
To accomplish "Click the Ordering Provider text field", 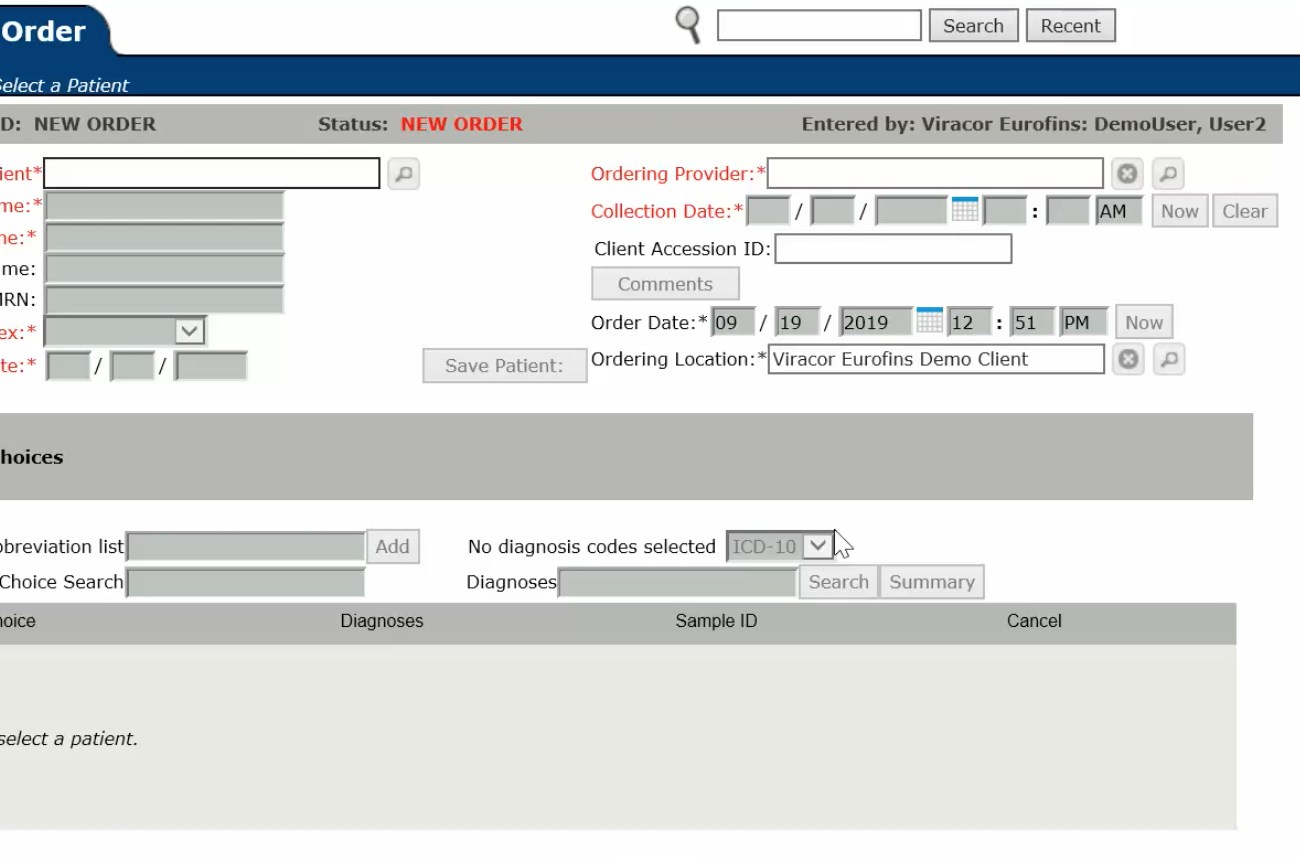I will 934,174.
